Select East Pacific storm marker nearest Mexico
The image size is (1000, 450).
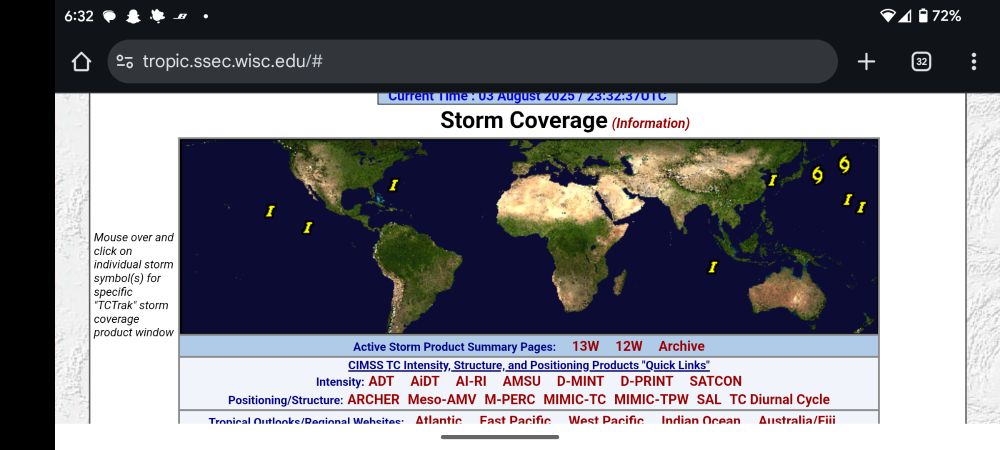click(308, 227)
